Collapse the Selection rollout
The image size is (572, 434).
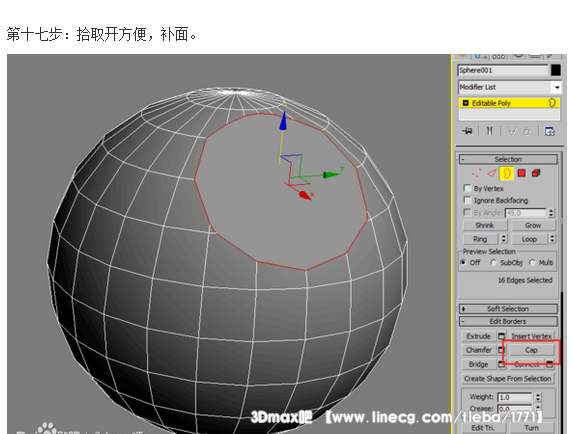pos(508,159)
